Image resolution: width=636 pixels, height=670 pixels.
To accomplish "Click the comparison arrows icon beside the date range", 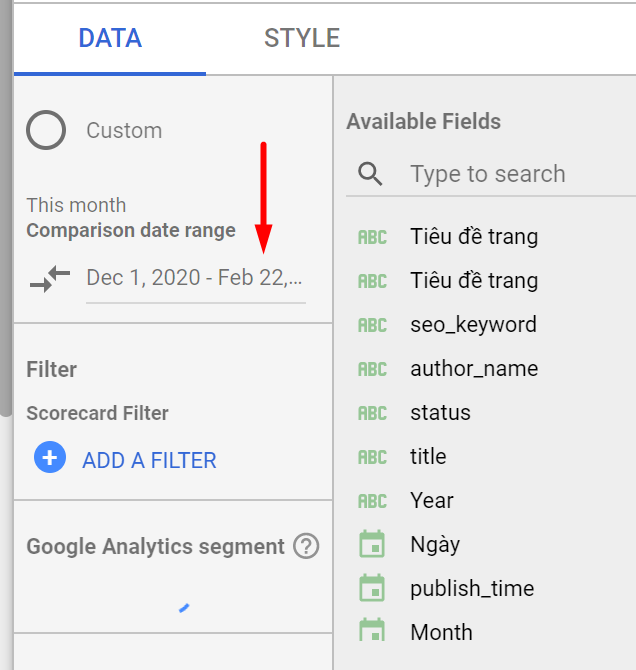I will coord(50,279).
